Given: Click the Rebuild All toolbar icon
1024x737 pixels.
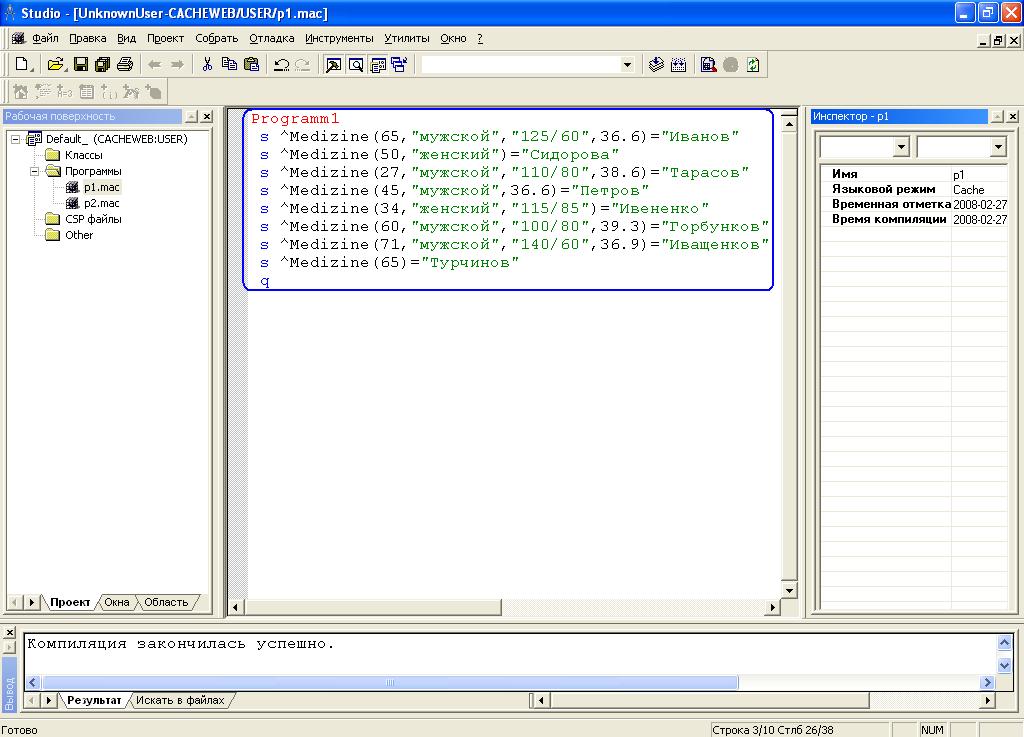Looking at the screenshot, I should pos(679,65).
